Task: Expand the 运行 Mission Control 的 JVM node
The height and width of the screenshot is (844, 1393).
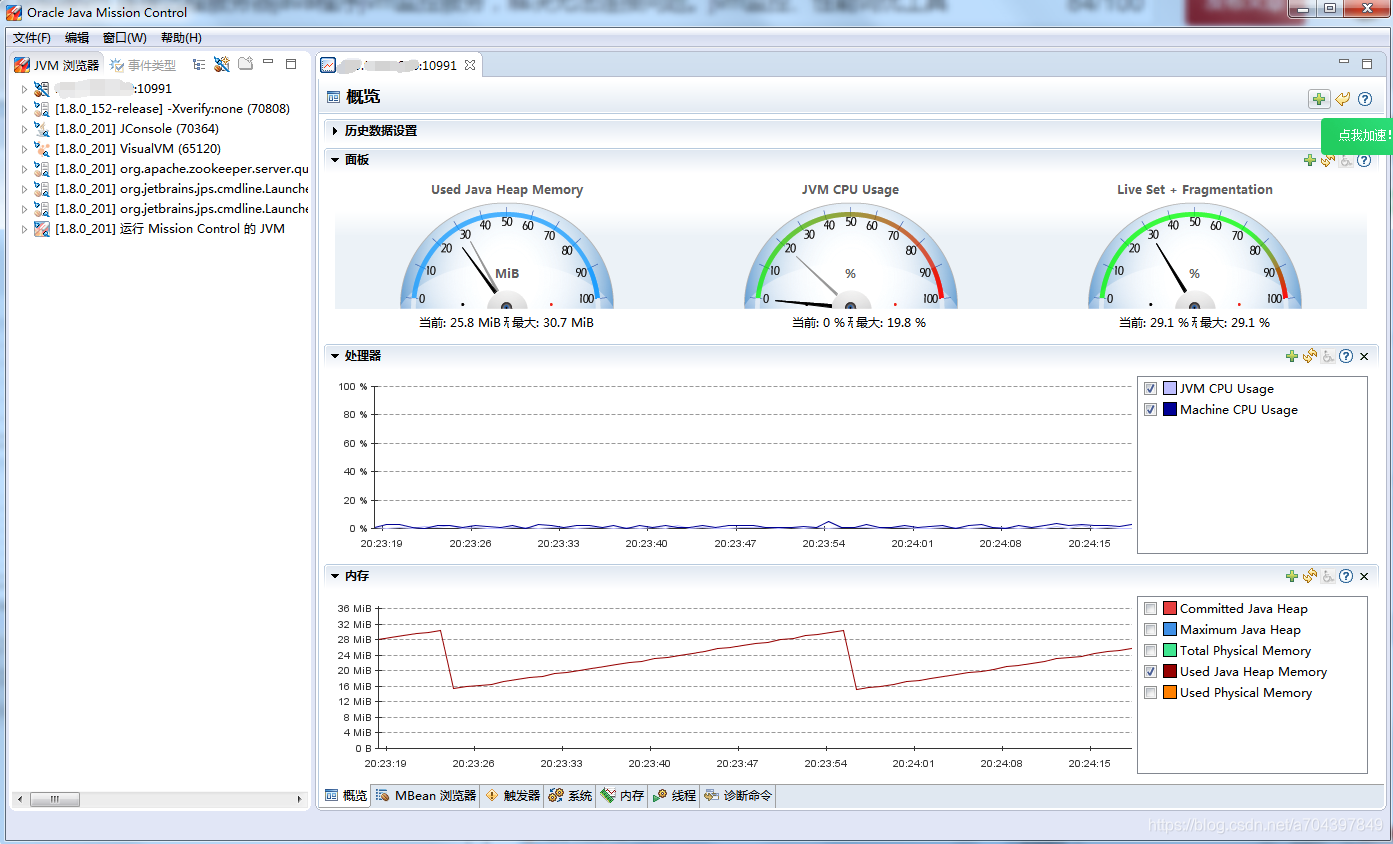Action: pos(25,229)
